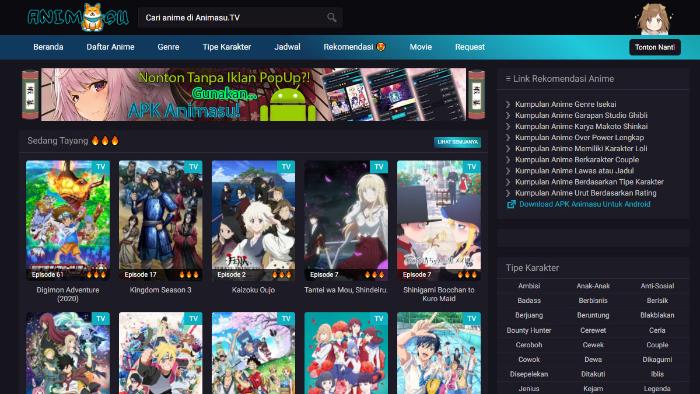Select the Dewa character type
Viewport: 700px width, 394px height.
coord(593,360)
